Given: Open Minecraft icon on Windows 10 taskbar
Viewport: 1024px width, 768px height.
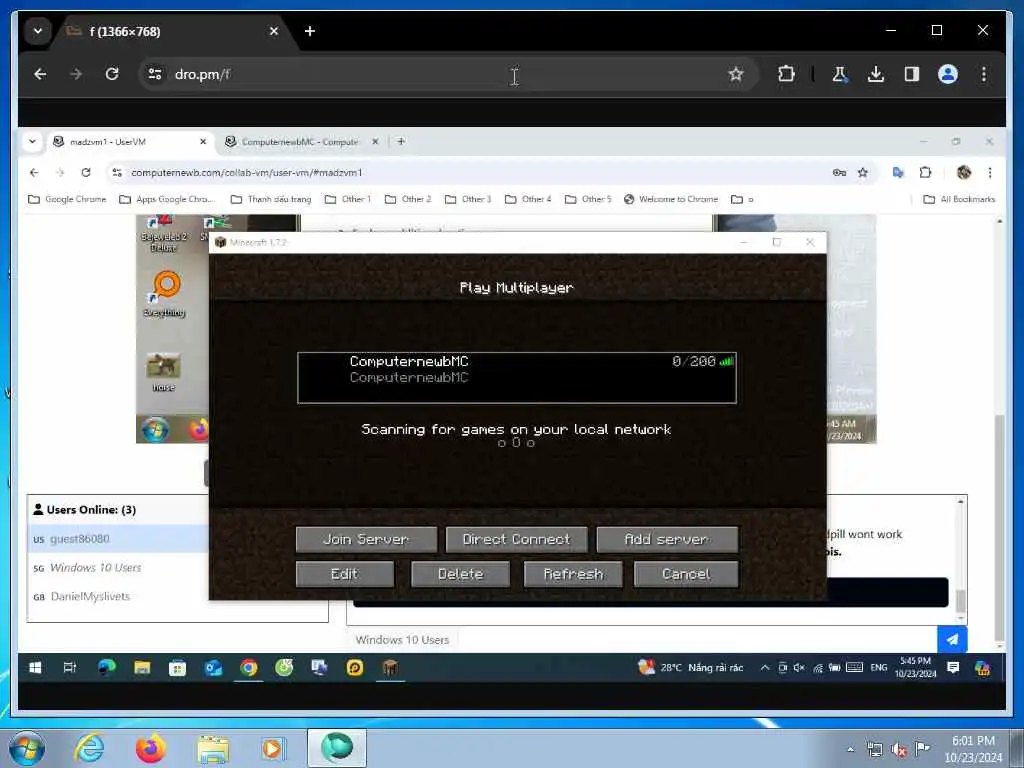Looking at the screenshot, I should [390, 667].
